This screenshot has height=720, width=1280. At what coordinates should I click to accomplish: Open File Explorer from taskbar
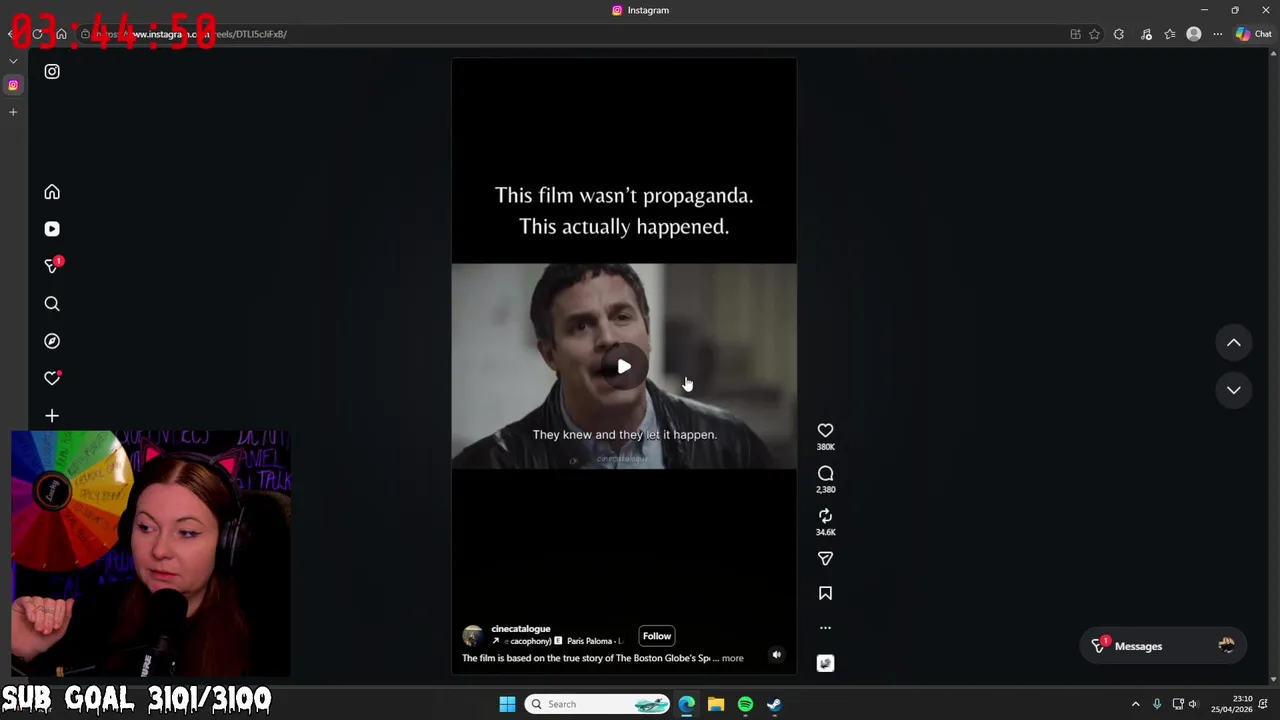tap(716, 704)
